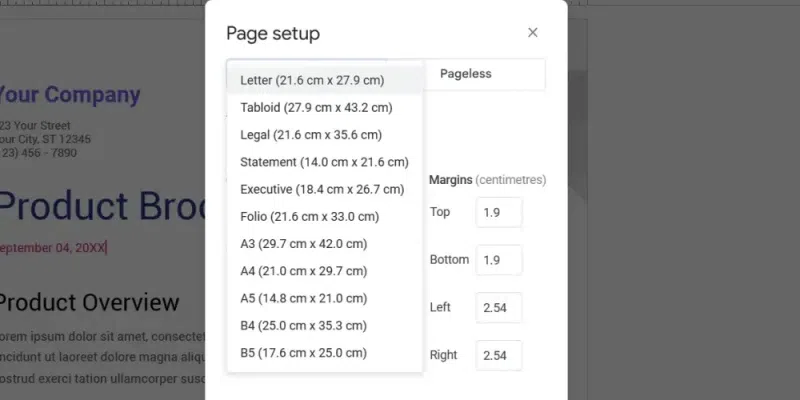This screenshot has width=800, height=400.
Task: Select Letter paper size option
Action: [325, 81]
